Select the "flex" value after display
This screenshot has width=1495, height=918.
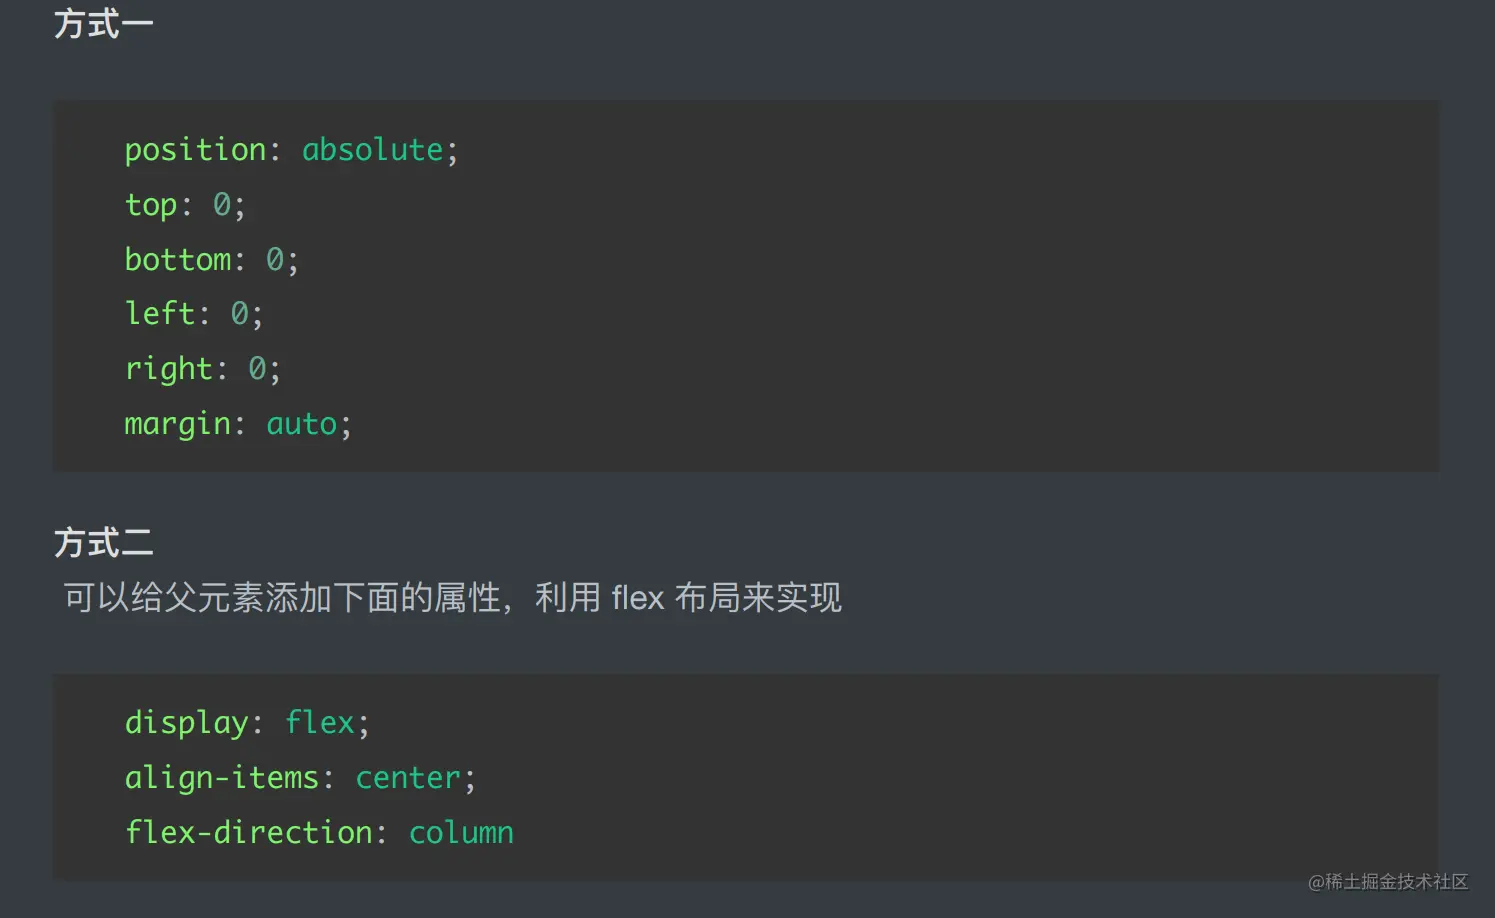[320, 723]
